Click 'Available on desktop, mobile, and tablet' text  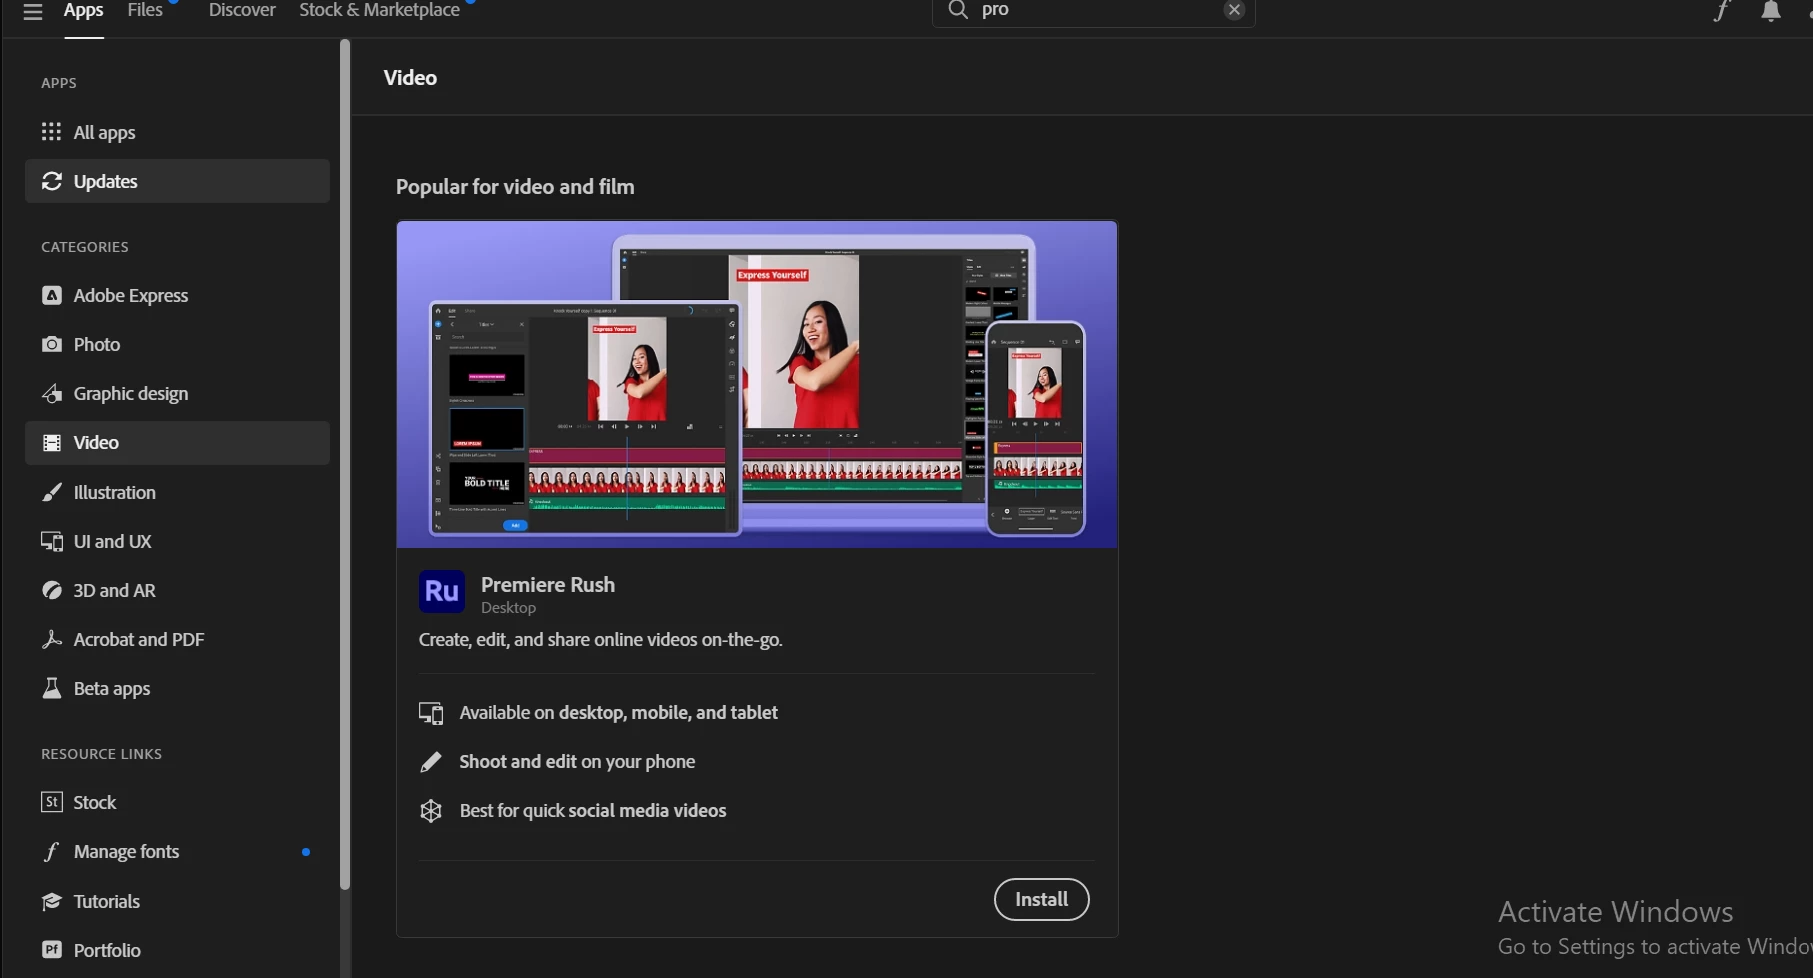618,712
